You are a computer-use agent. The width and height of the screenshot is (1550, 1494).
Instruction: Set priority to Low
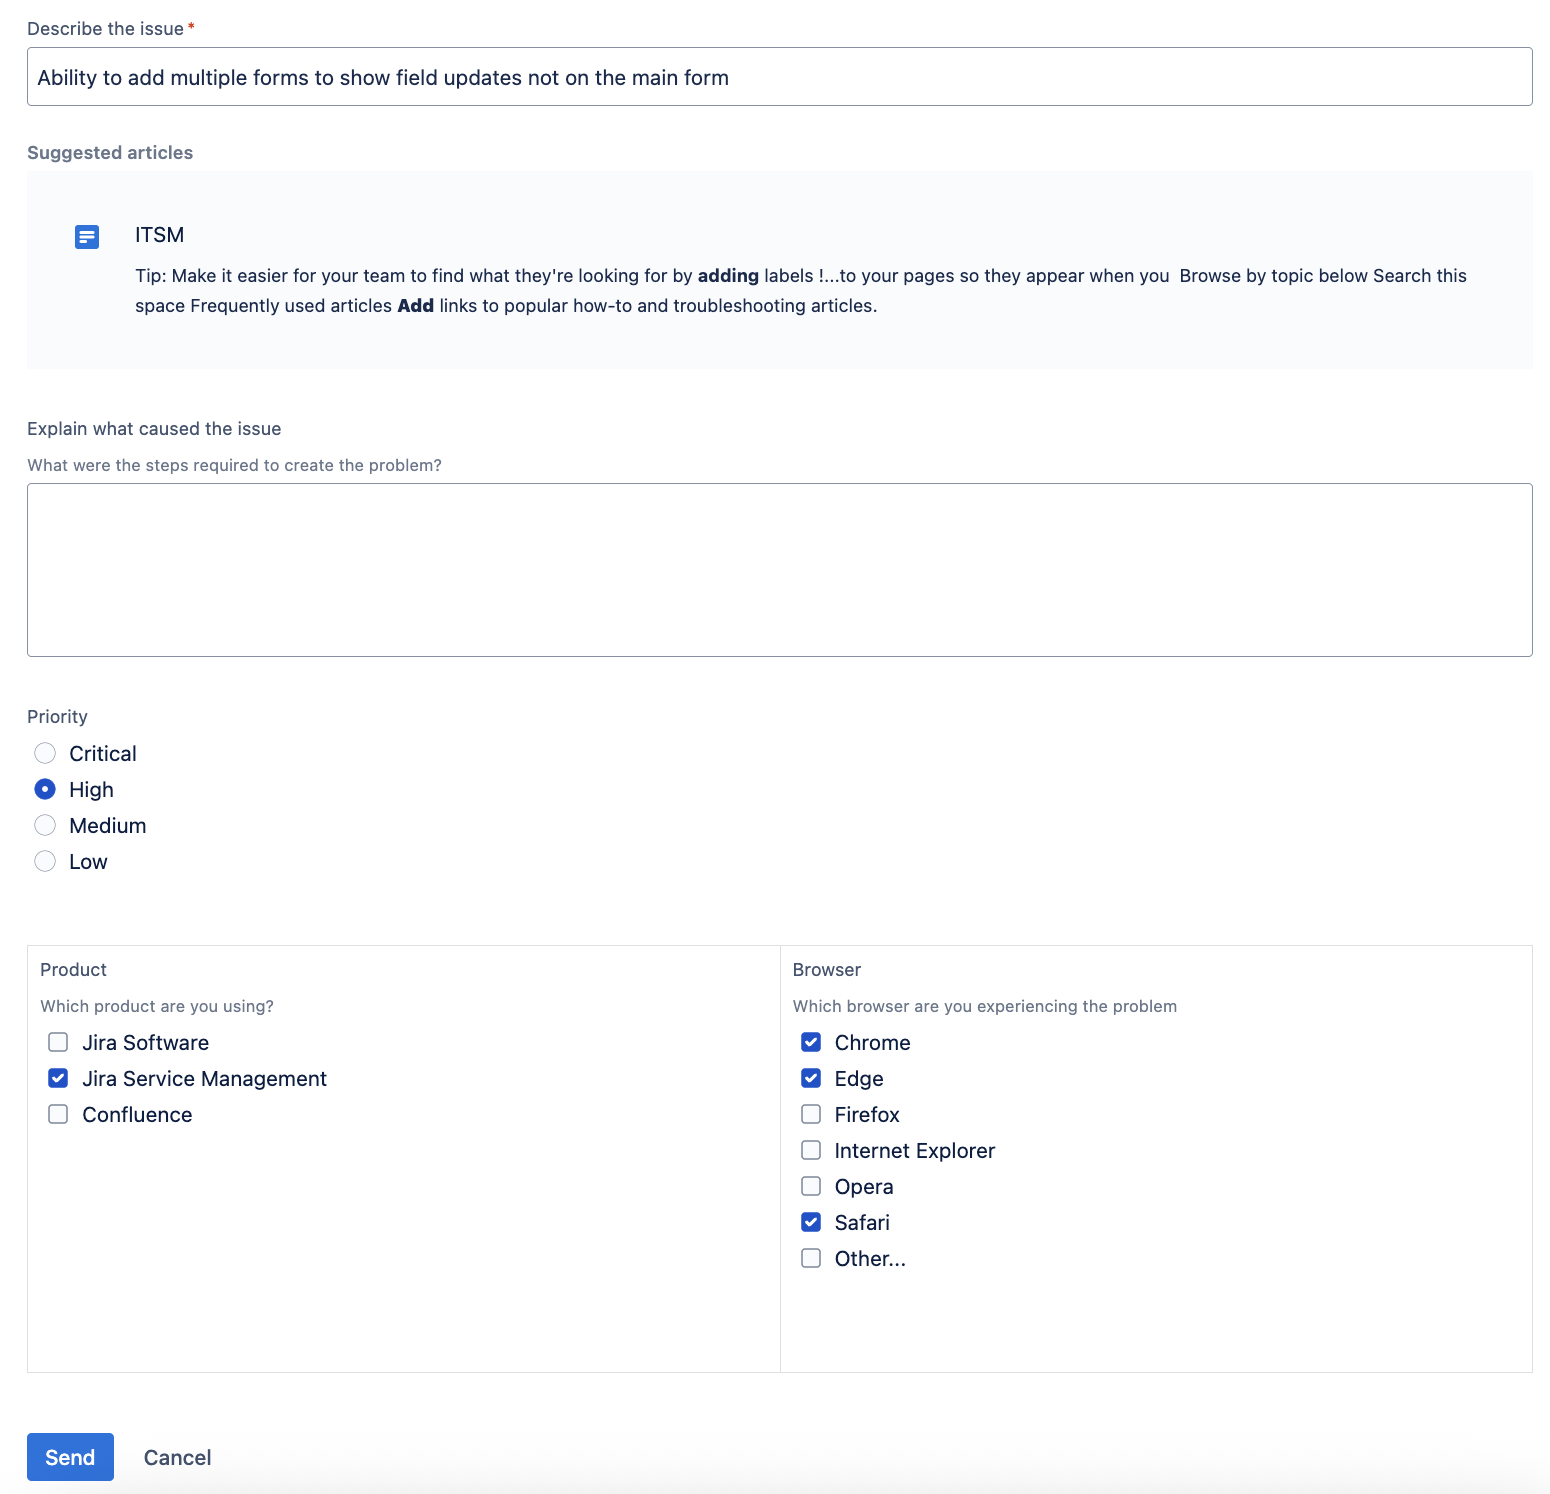pyautogui.click(x=45, y=861)
